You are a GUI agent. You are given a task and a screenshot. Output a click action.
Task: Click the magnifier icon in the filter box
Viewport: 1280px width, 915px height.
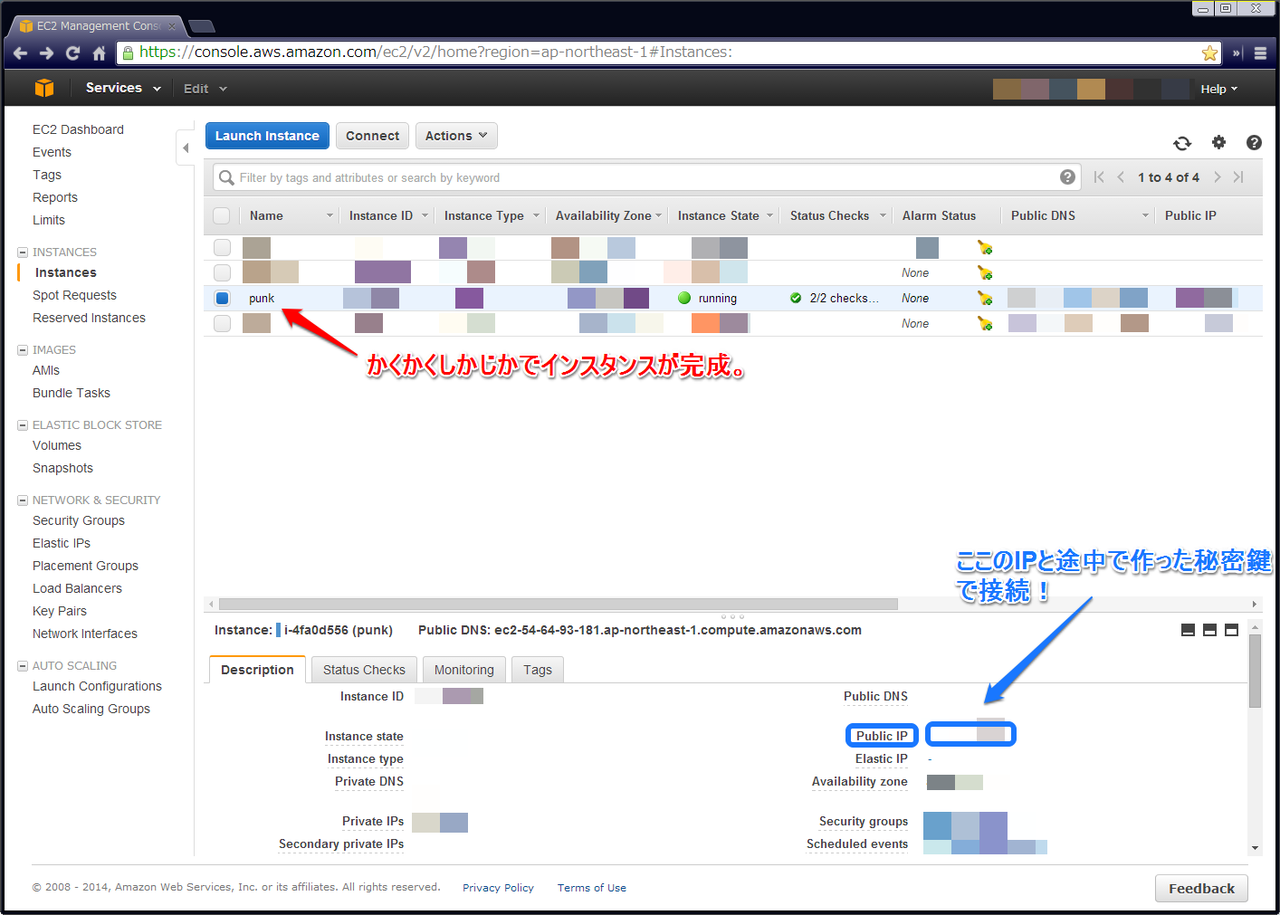(226, 178)
